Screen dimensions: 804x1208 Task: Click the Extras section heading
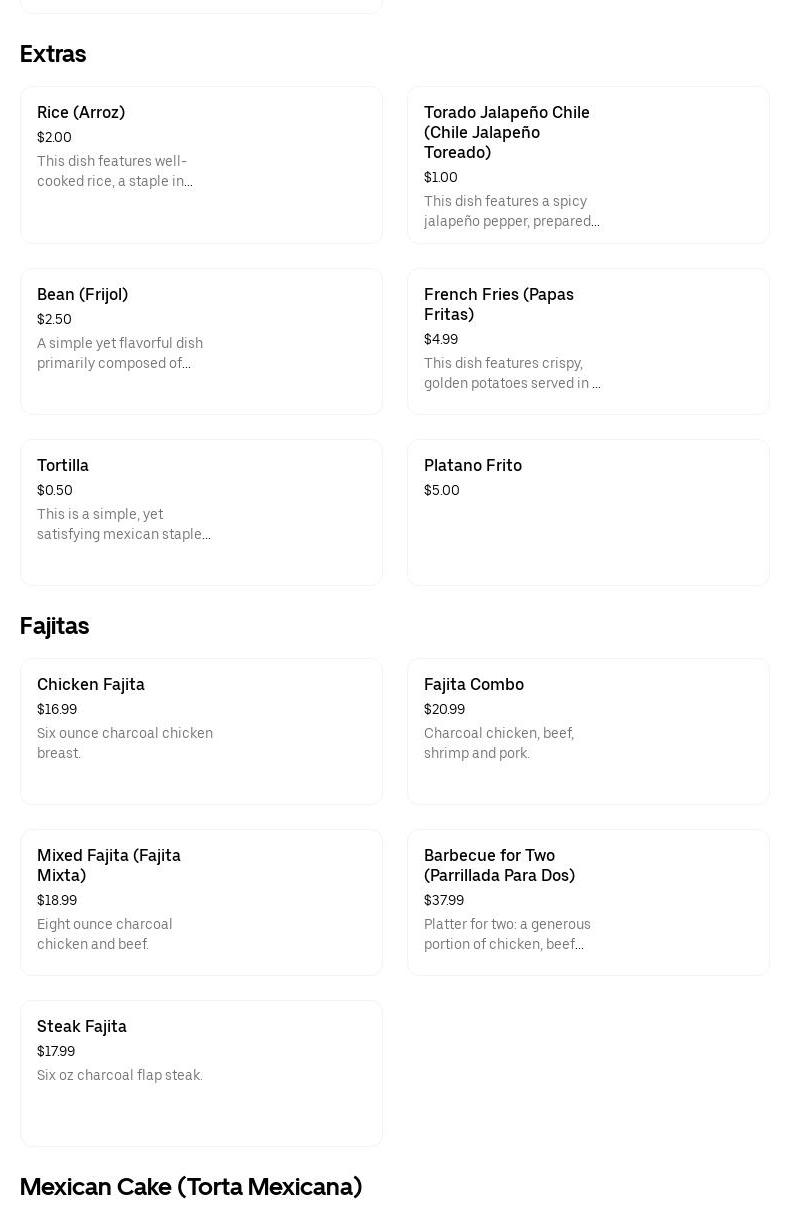click(x=53, y=54)
